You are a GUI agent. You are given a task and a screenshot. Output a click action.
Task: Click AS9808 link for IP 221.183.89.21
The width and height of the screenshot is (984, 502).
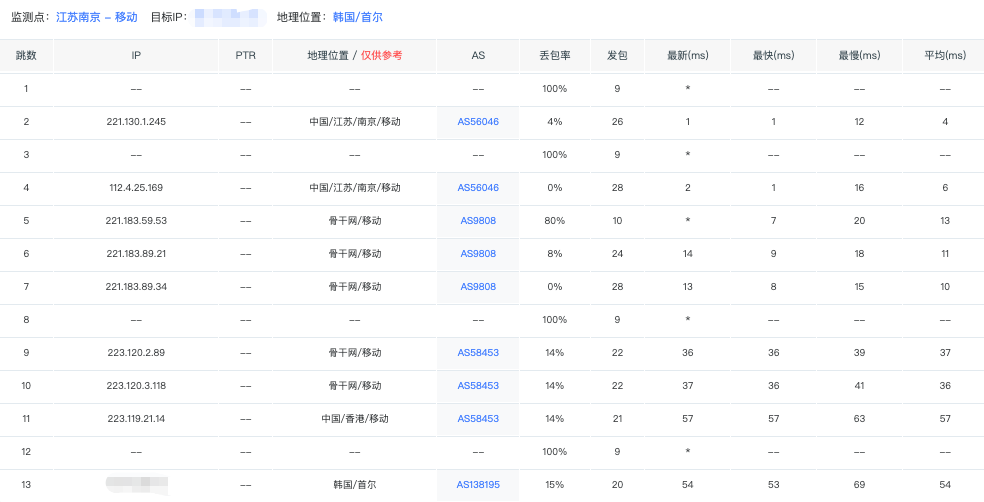point(478,253)
